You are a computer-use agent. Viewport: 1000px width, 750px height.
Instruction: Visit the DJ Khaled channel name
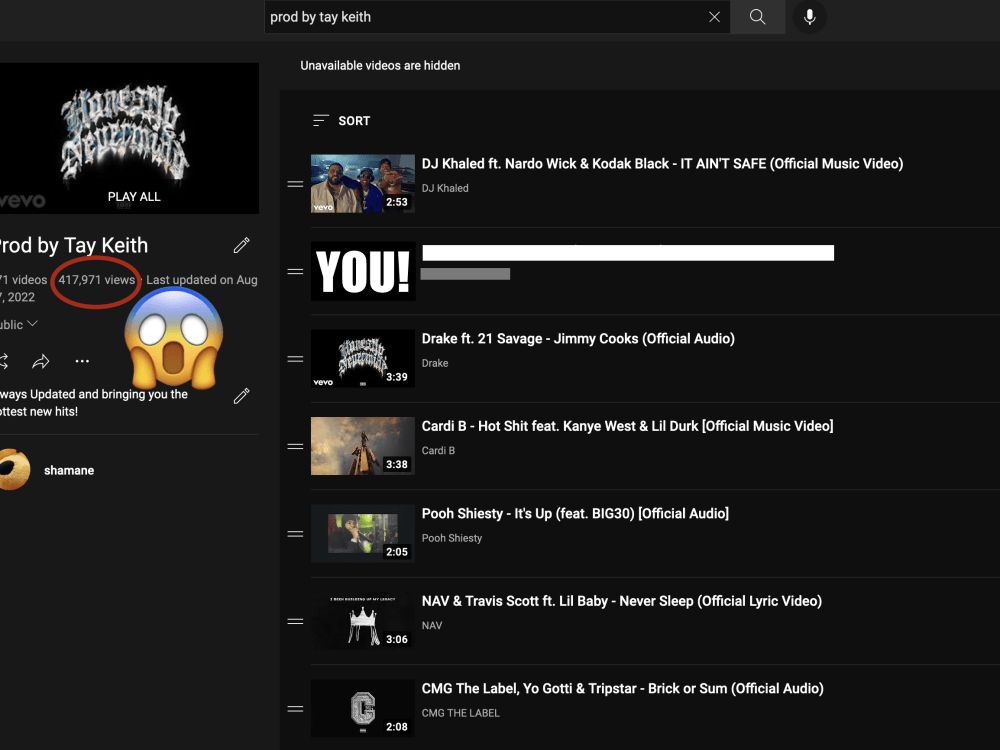445,188
